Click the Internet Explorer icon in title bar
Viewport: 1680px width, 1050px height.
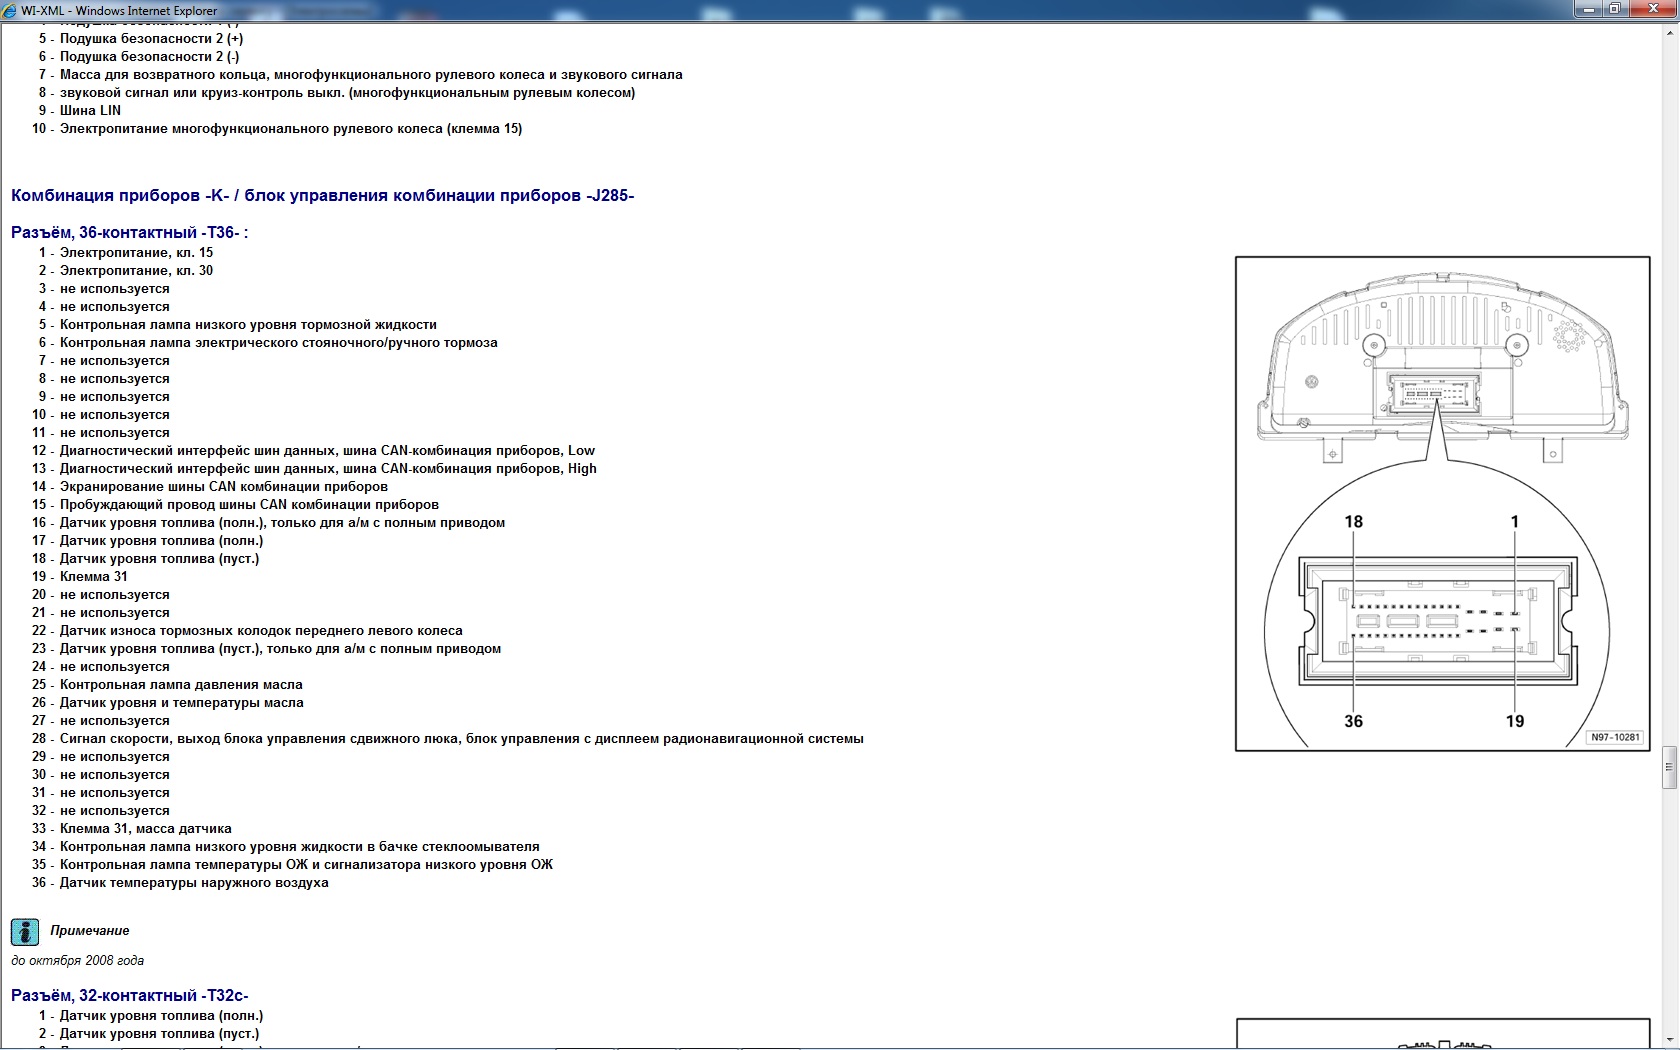click(10, 10)
